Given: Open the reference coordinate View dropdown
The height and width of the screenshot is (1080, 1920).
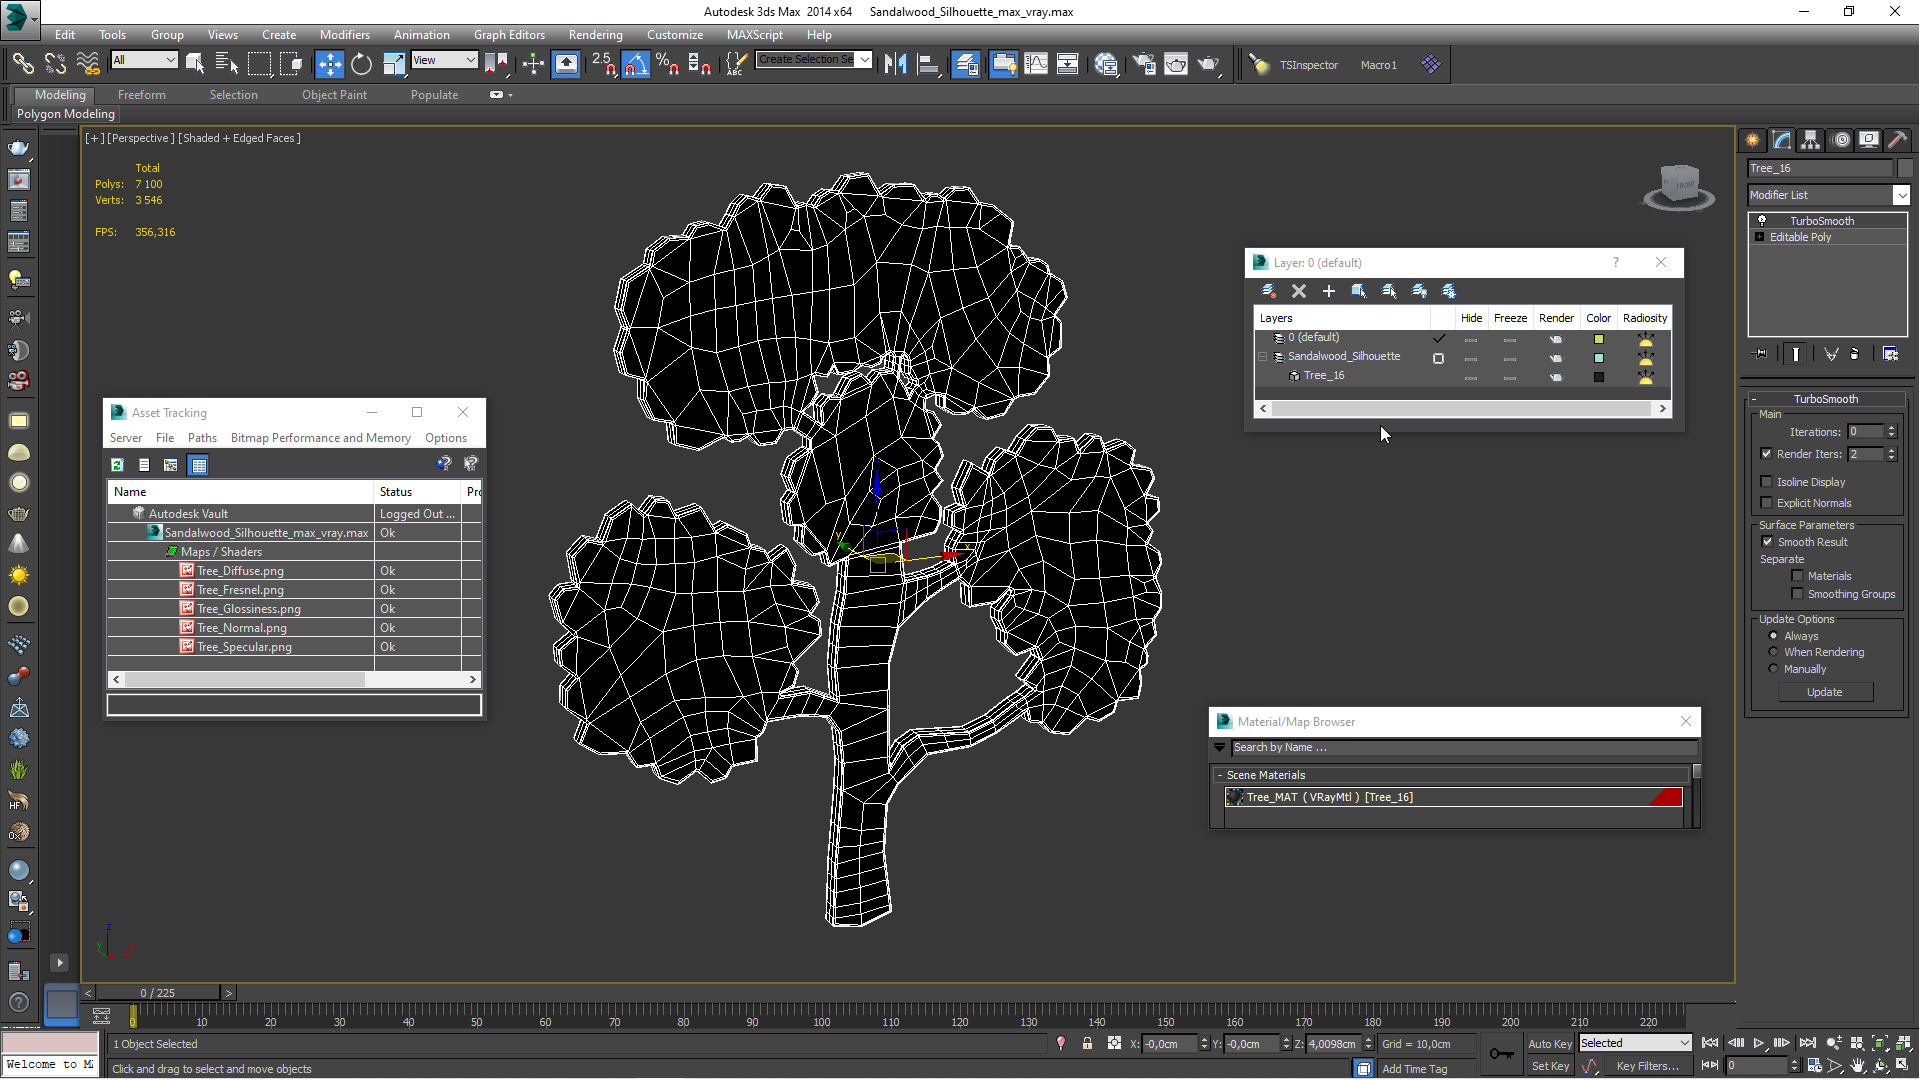Looking at the screenshot, I should click(x=470, y=60).
